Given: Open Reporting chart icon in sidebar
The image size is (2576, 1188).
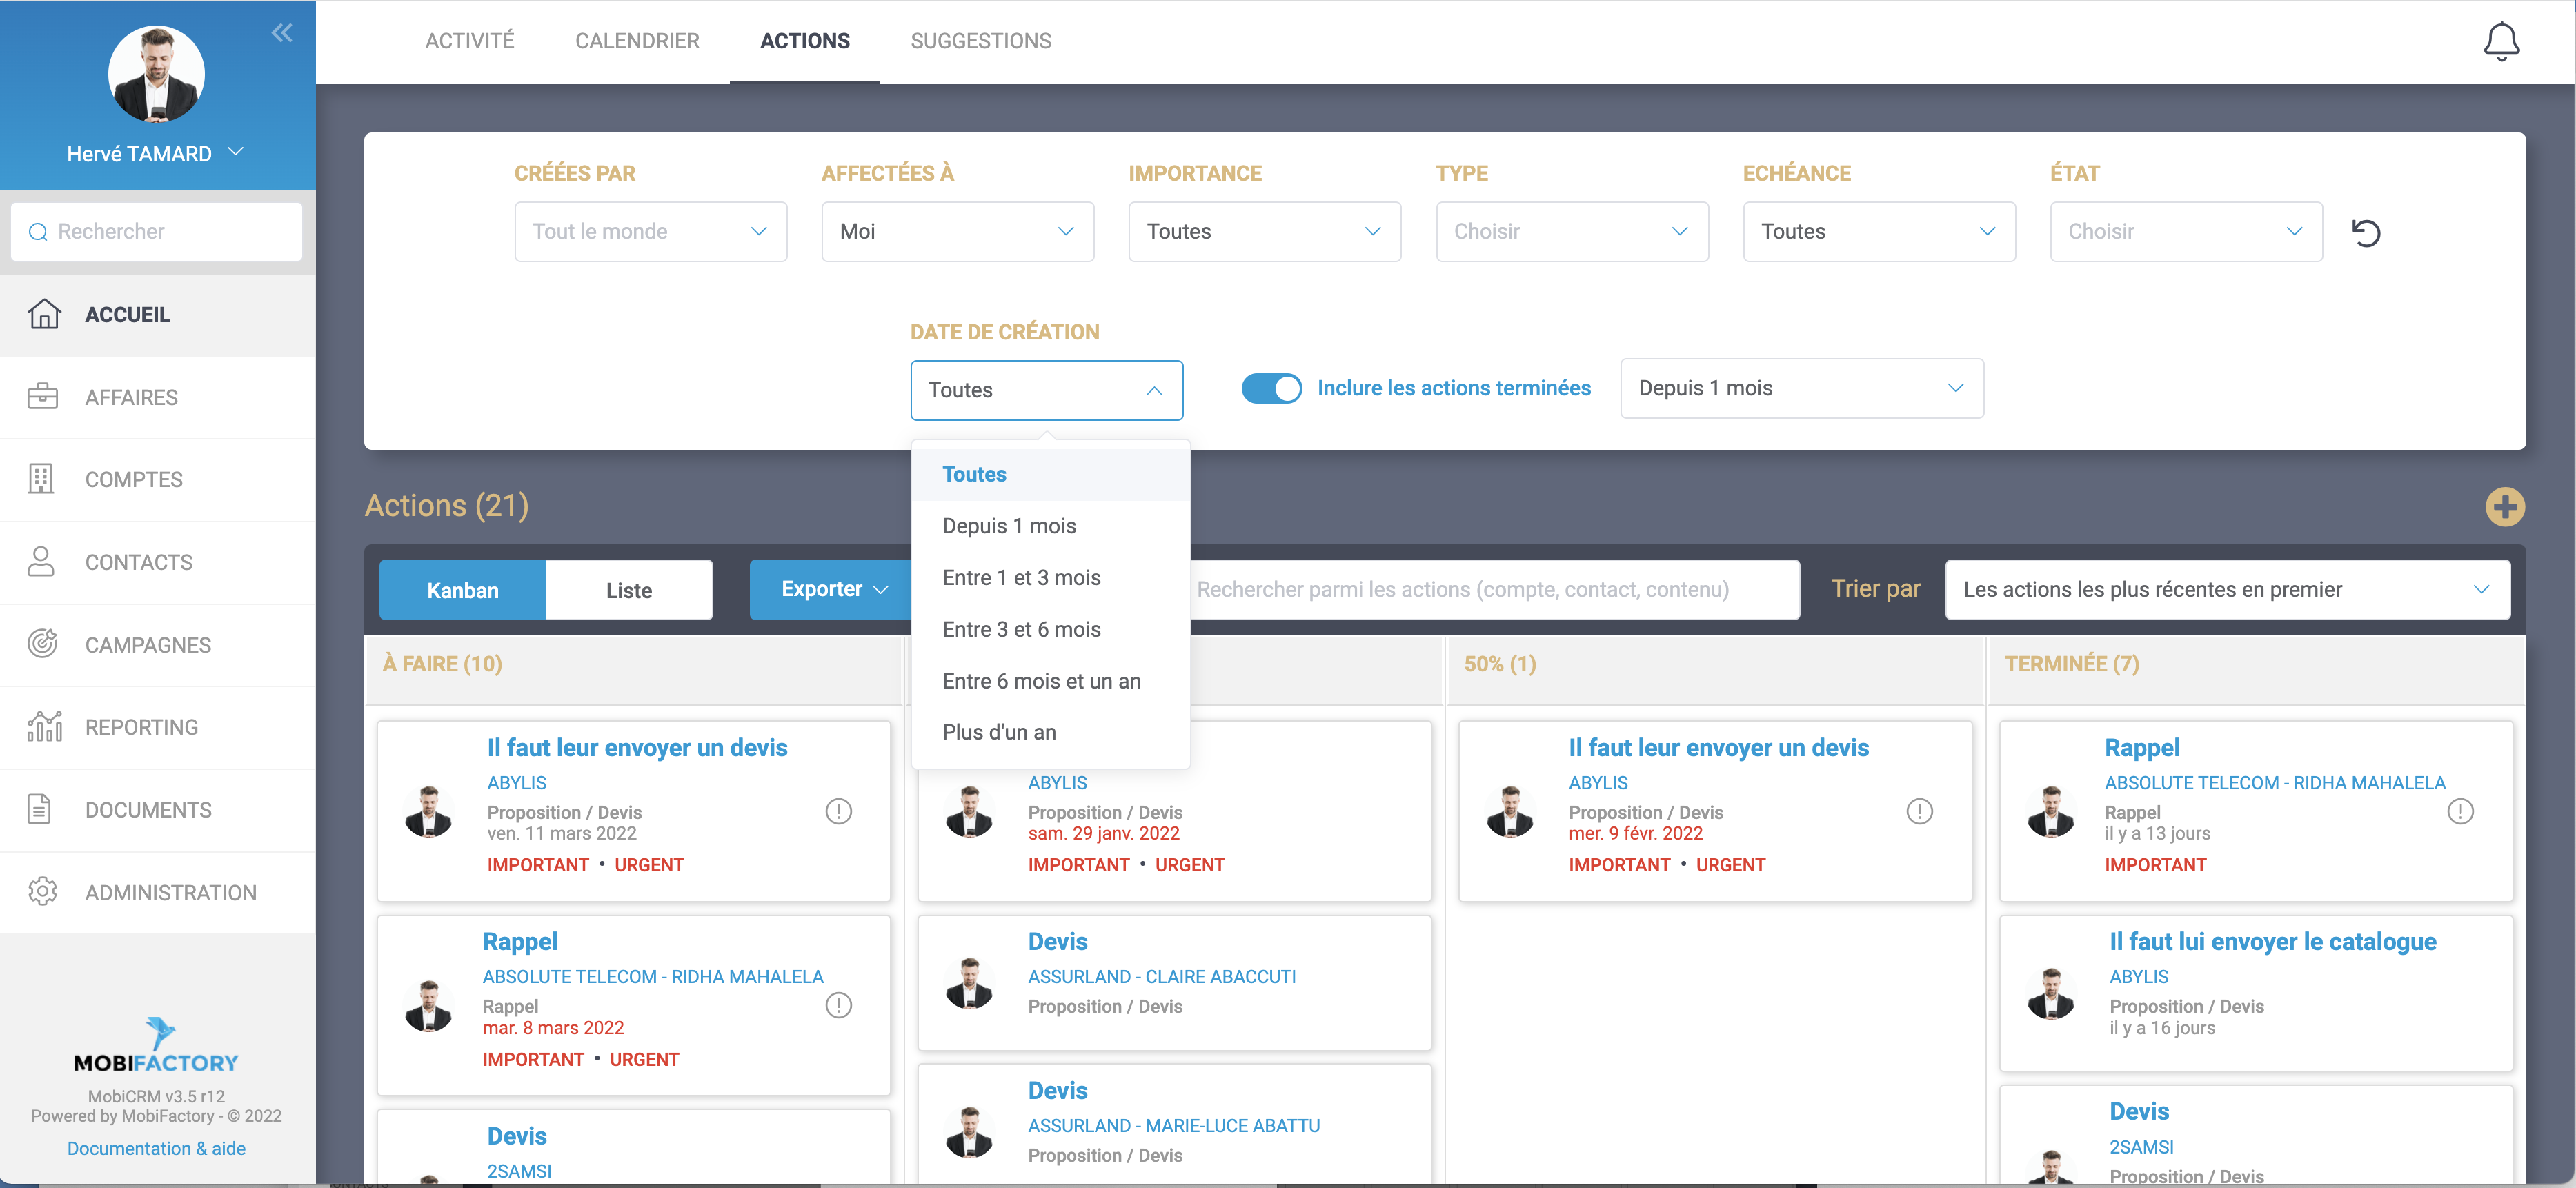Looking at the screenshot, I should [44, 727].
